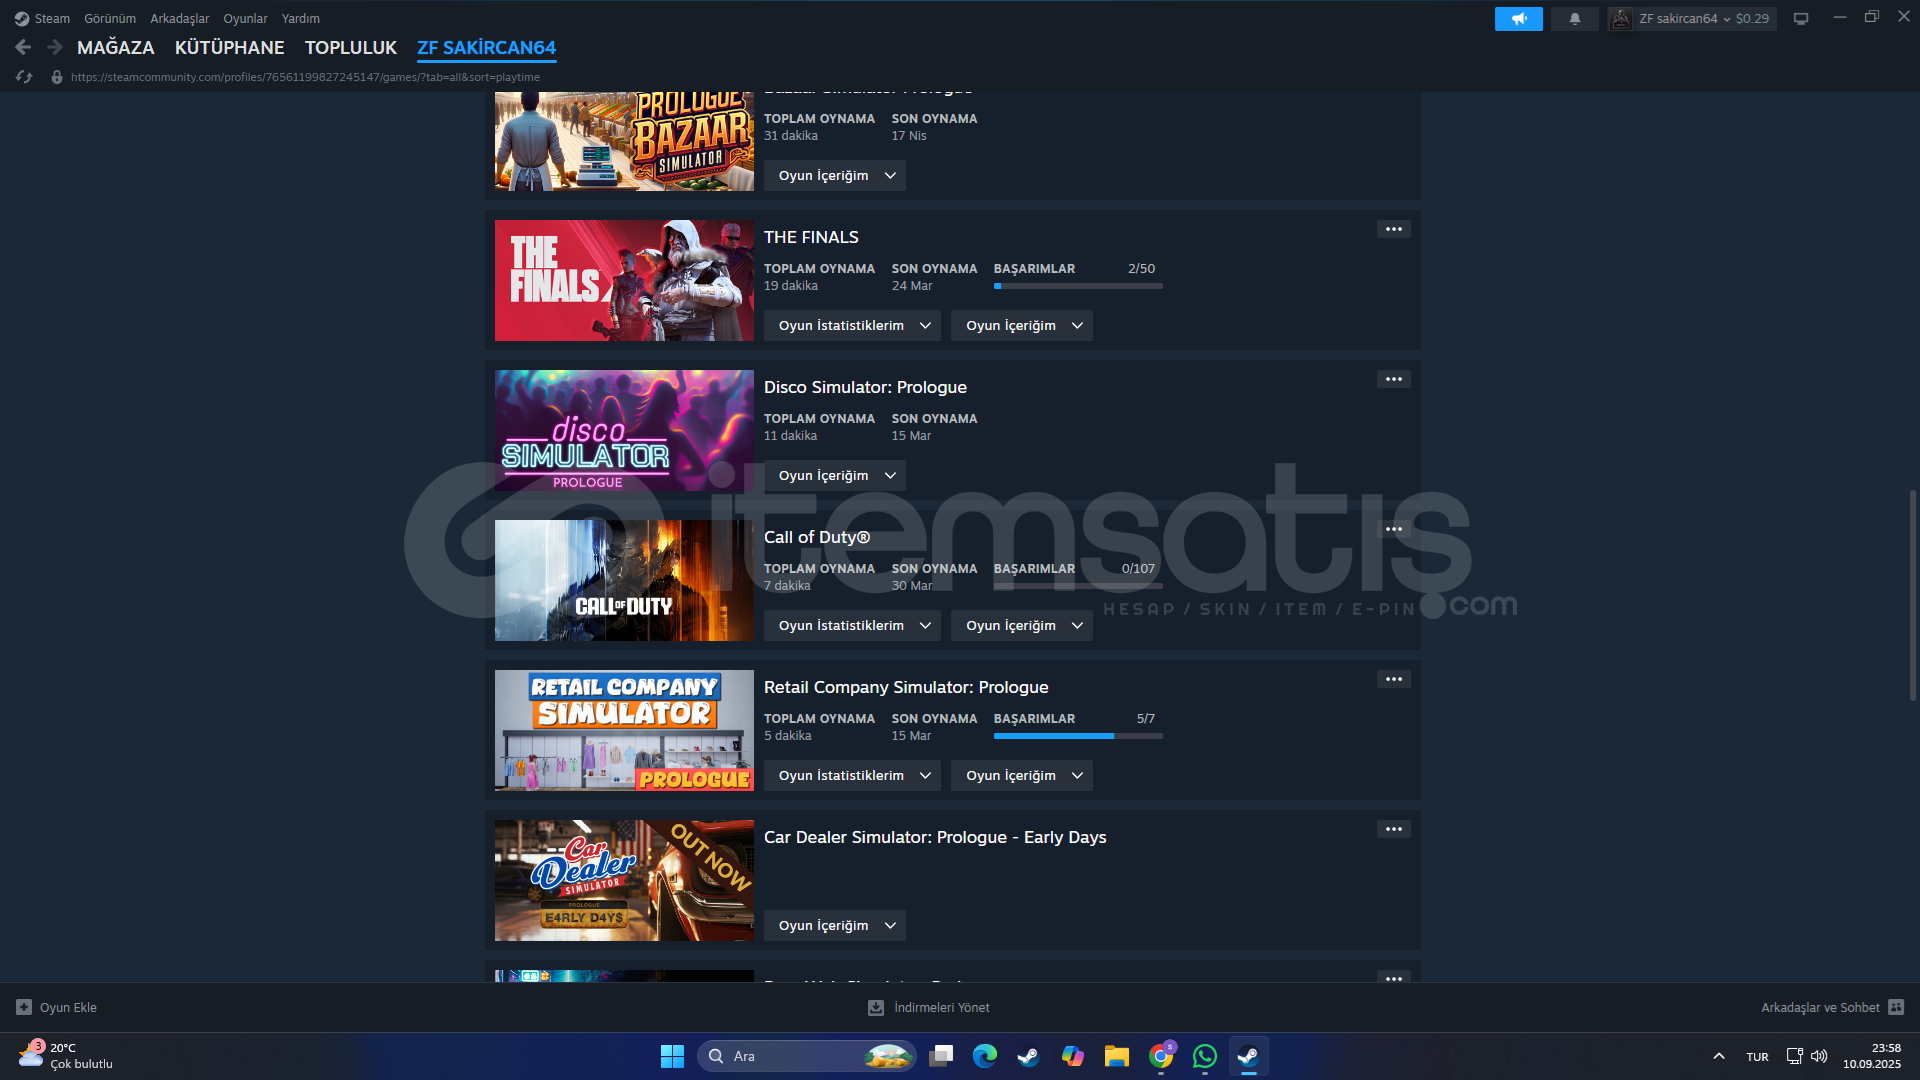The height and width of the screenshot is (1080, 1920).
Task: Click the Retail Company Simulator thumbnail
Action: pos(624,730)
